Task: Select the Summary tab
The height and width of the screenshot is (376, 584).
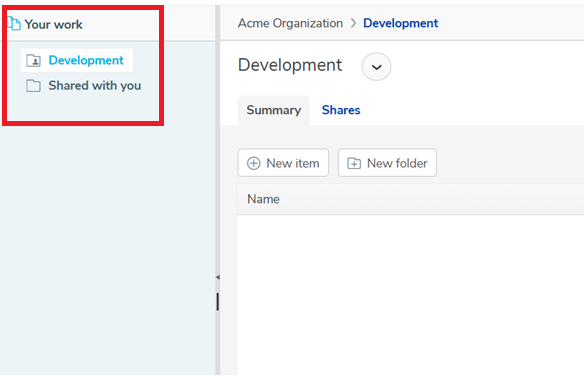Action: pos(274,110)
